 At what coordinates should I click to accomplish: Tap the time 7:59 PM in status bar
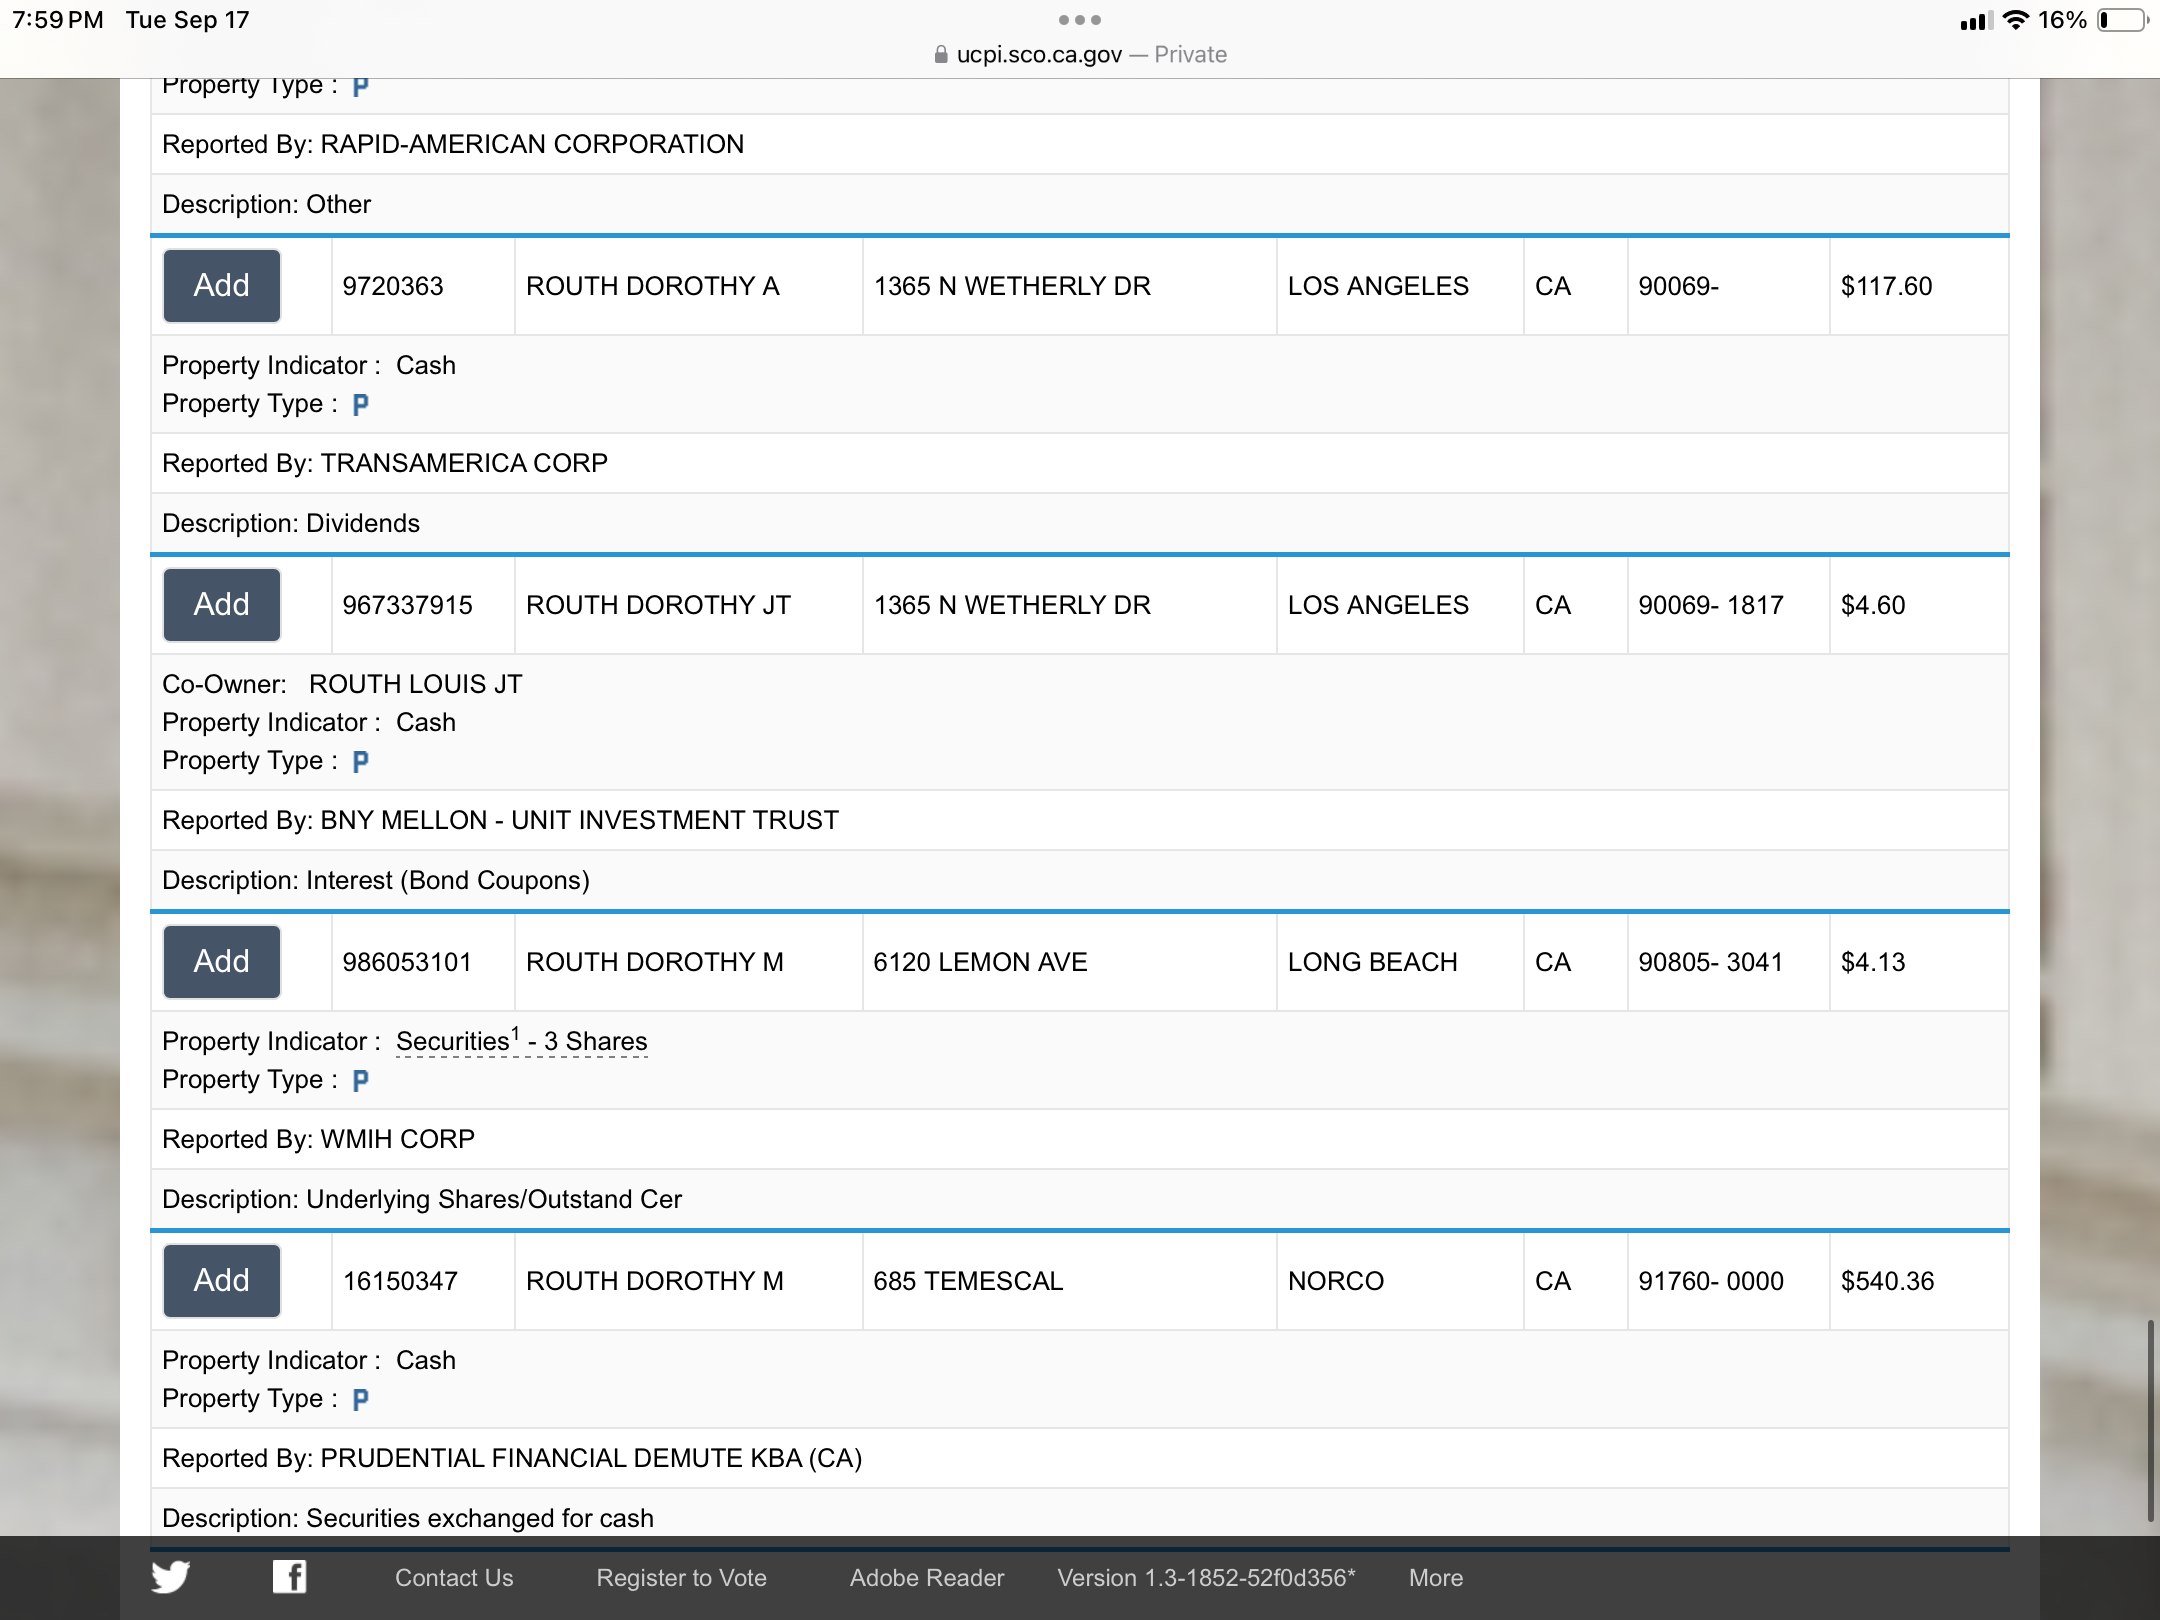click(58, 20)
